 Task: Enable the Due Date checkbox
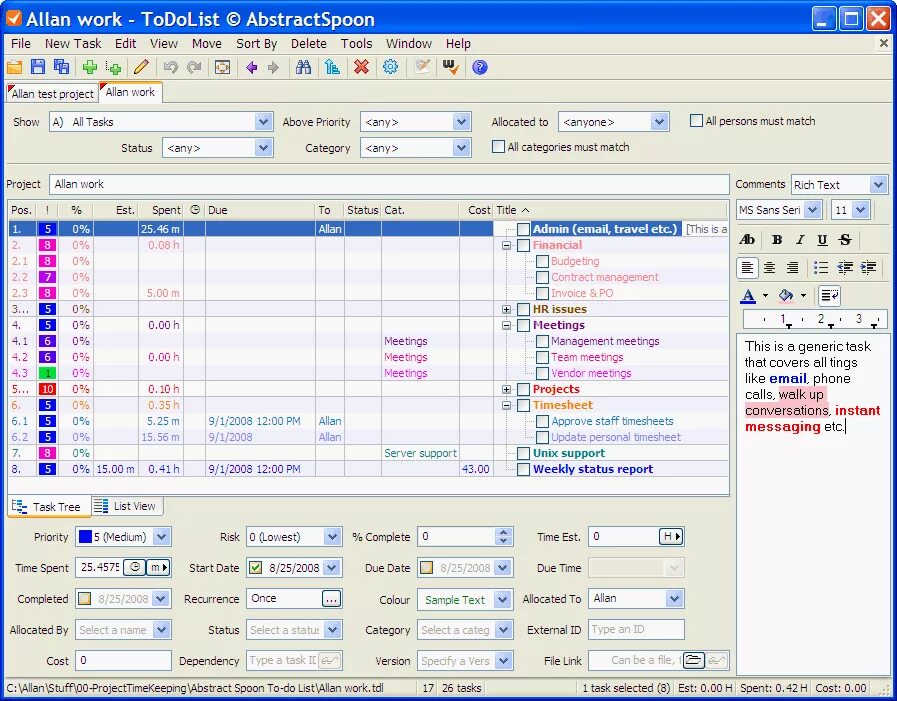pos(427,568)
